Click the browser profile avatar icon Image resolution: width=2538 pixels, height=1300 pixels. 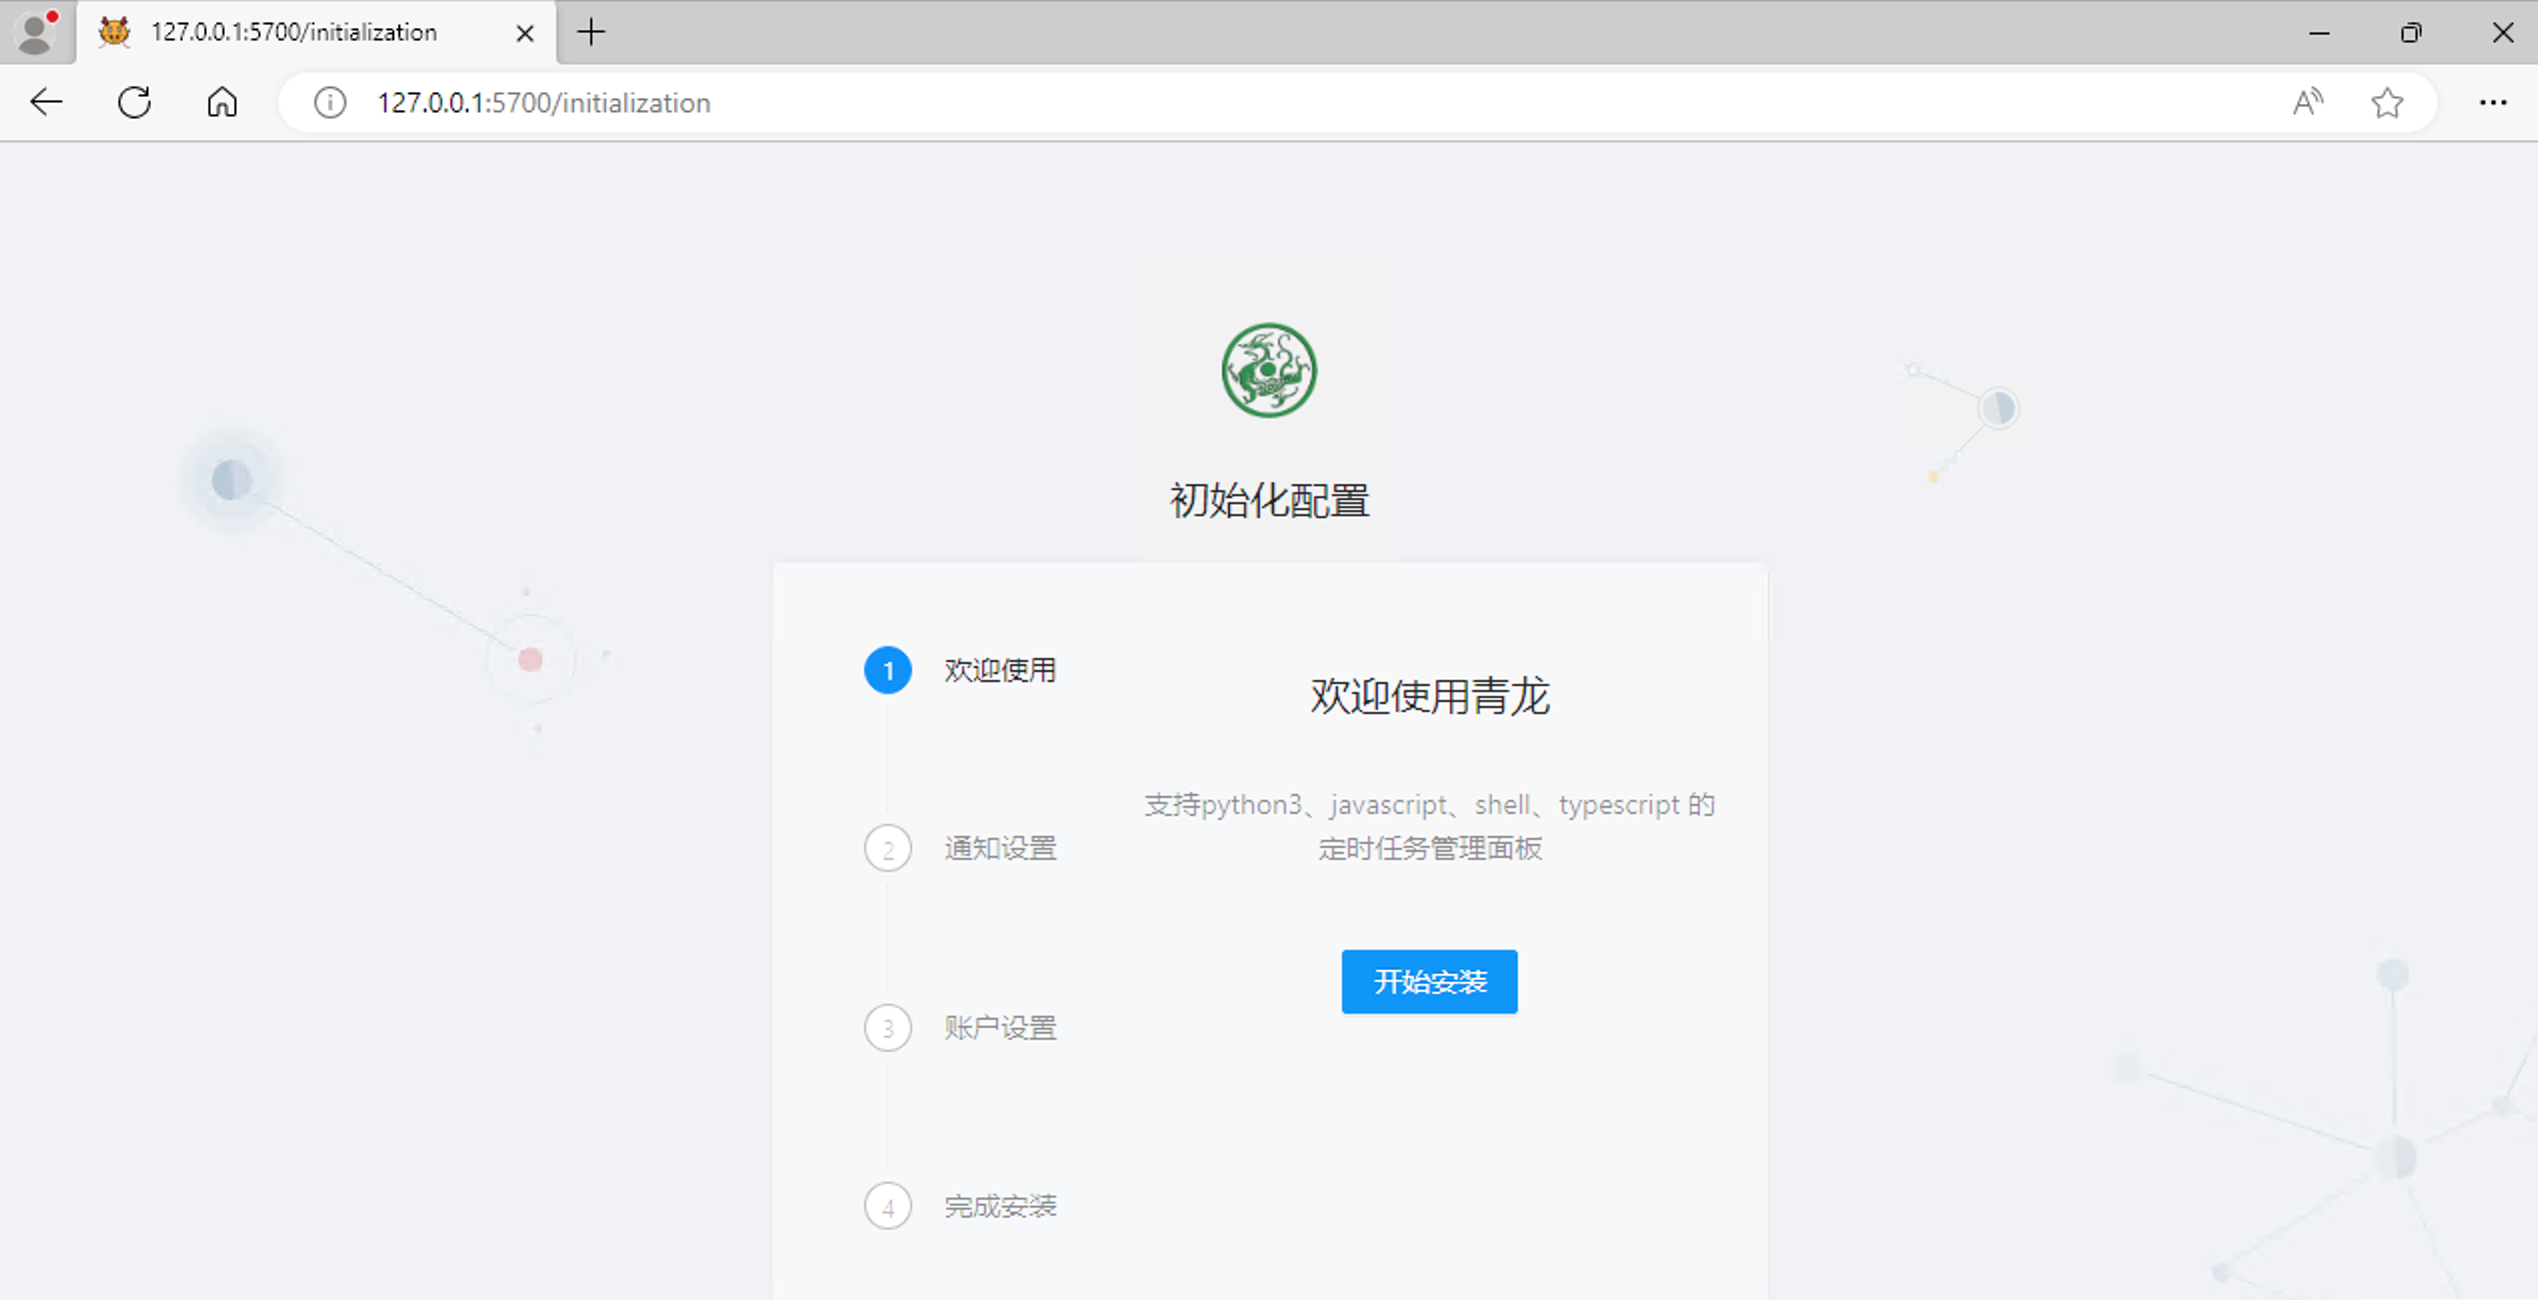coord(36,32)
